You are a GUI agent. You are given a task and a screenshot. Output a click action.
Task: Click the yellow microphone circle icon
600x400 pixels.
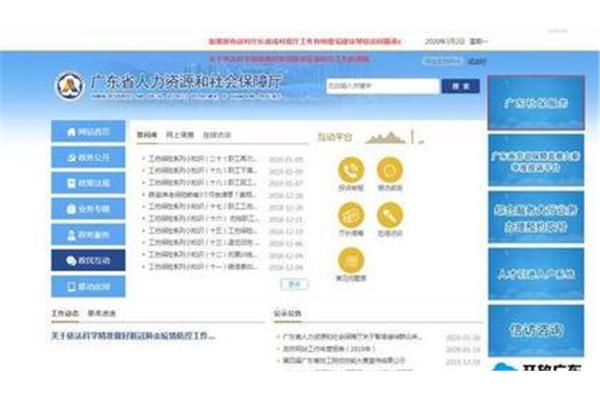coord(390,215)
